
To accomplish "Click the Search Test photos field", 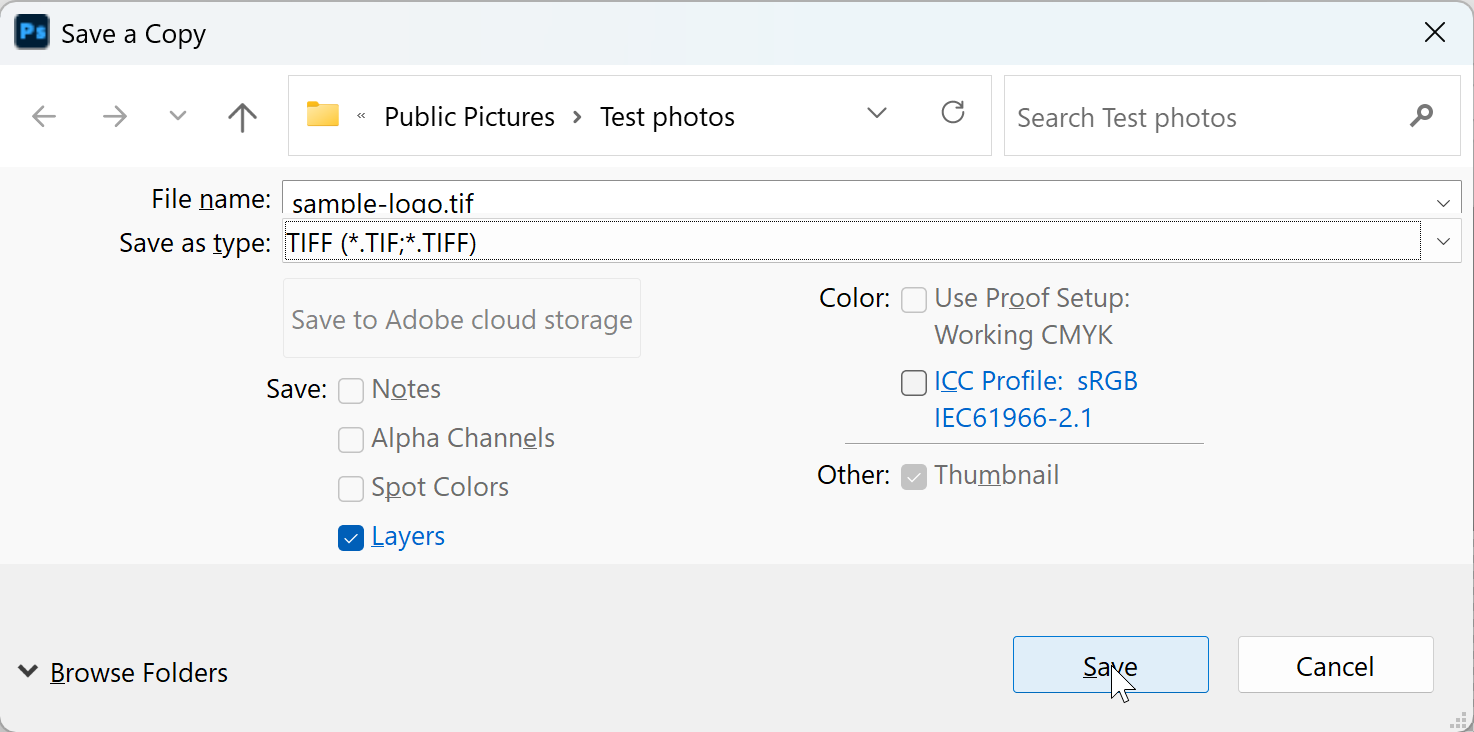I will 1232,116.
